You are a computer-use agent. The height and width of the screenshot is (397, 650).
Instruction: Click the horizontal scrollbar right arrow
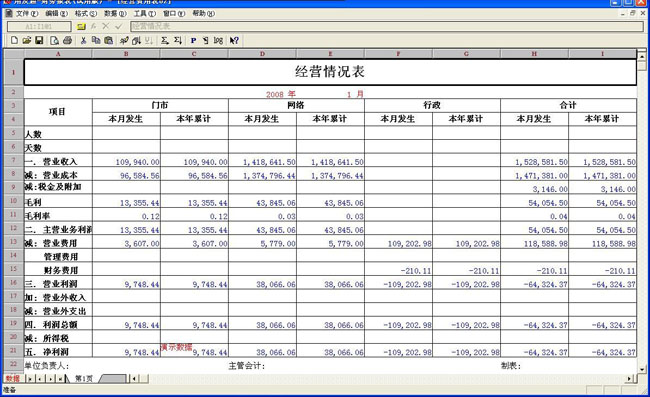click(x=630, y=378)
